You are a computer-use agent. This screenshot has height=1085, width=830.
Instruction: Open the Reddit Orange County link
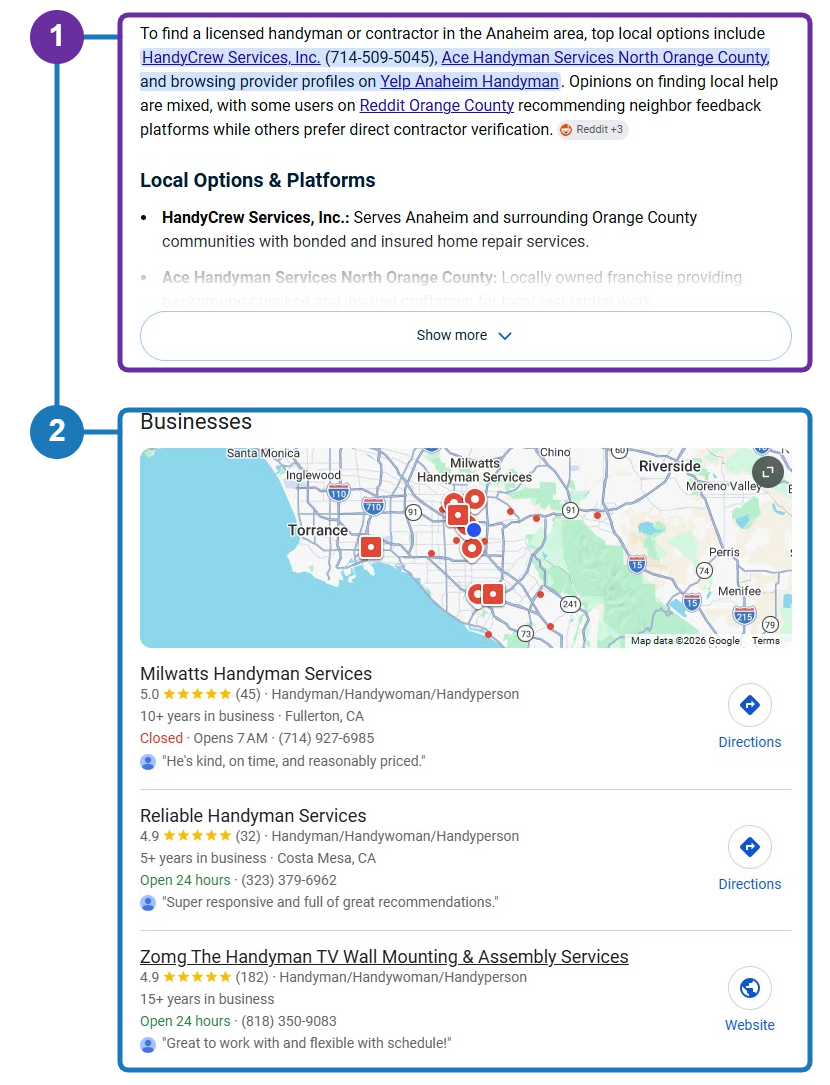pyautogui.click(x=437, y=106)
